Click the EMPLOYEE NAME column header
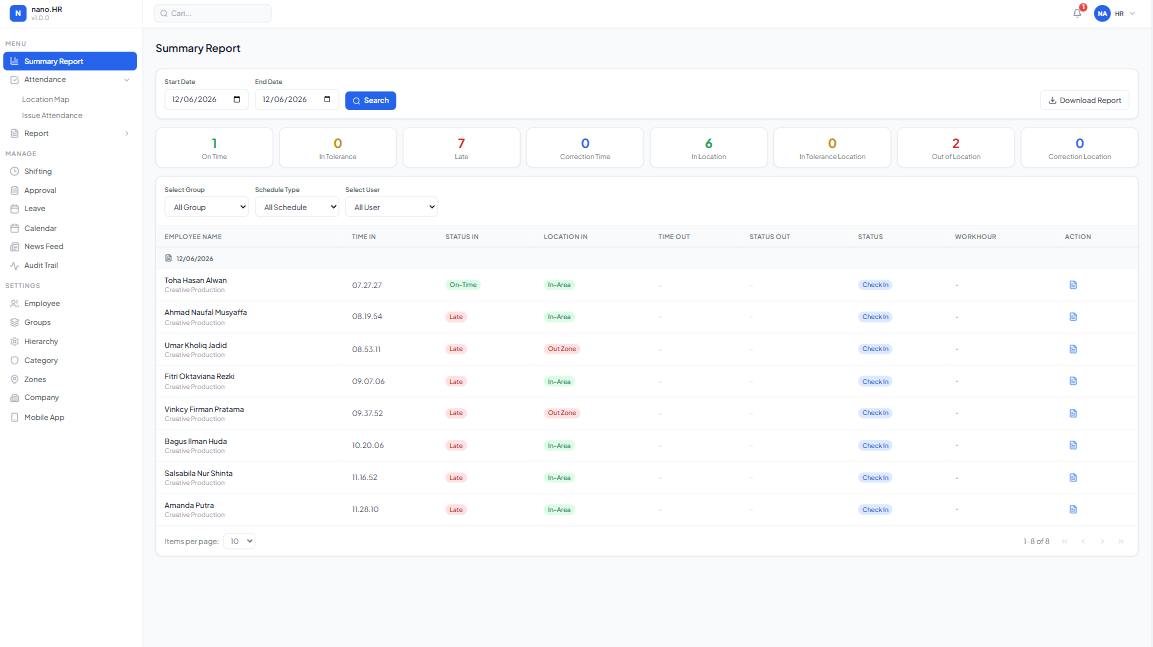Viewport: 1153px width, 647px height. pyautogui.click(x=193, y=237)
